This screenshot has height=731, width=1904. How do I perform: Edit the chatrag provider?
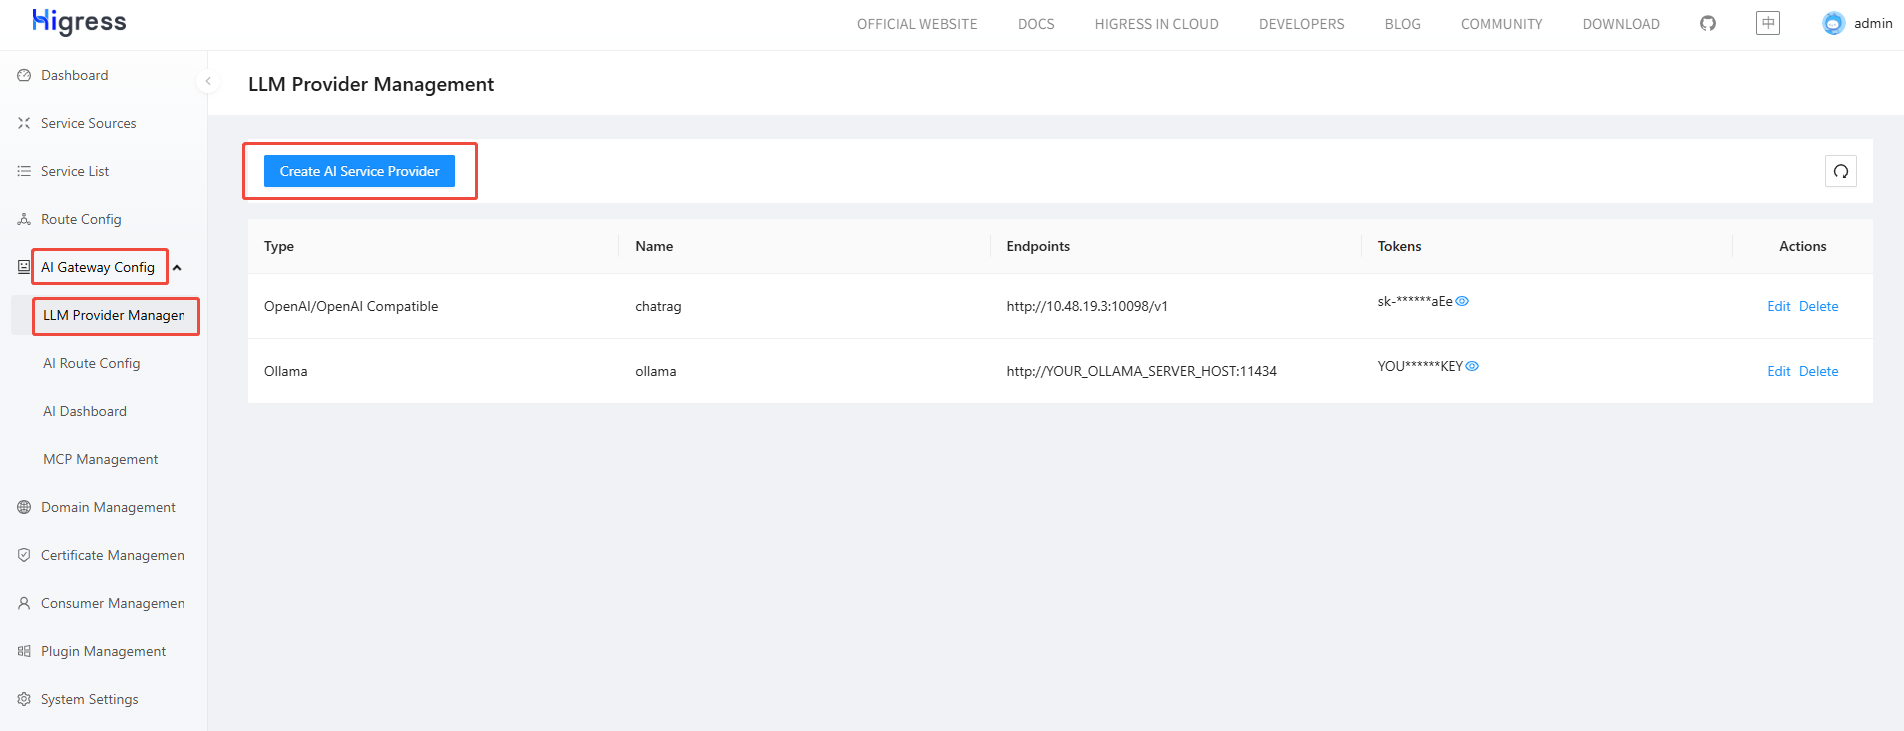1778,306
